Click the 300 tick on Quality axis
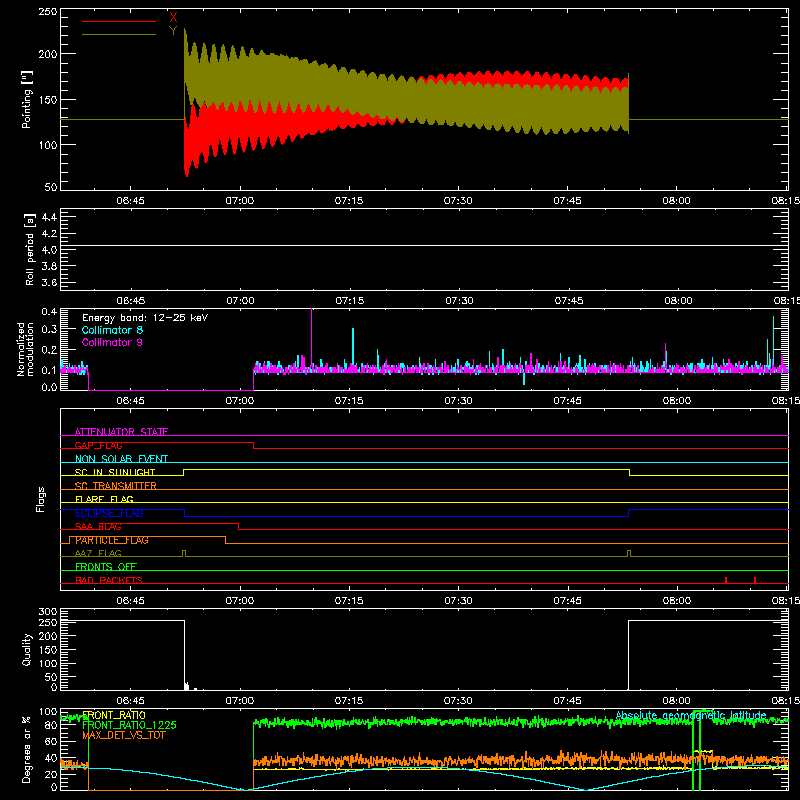The height and width of the screenshot is (800, 800). pos(48,612)
